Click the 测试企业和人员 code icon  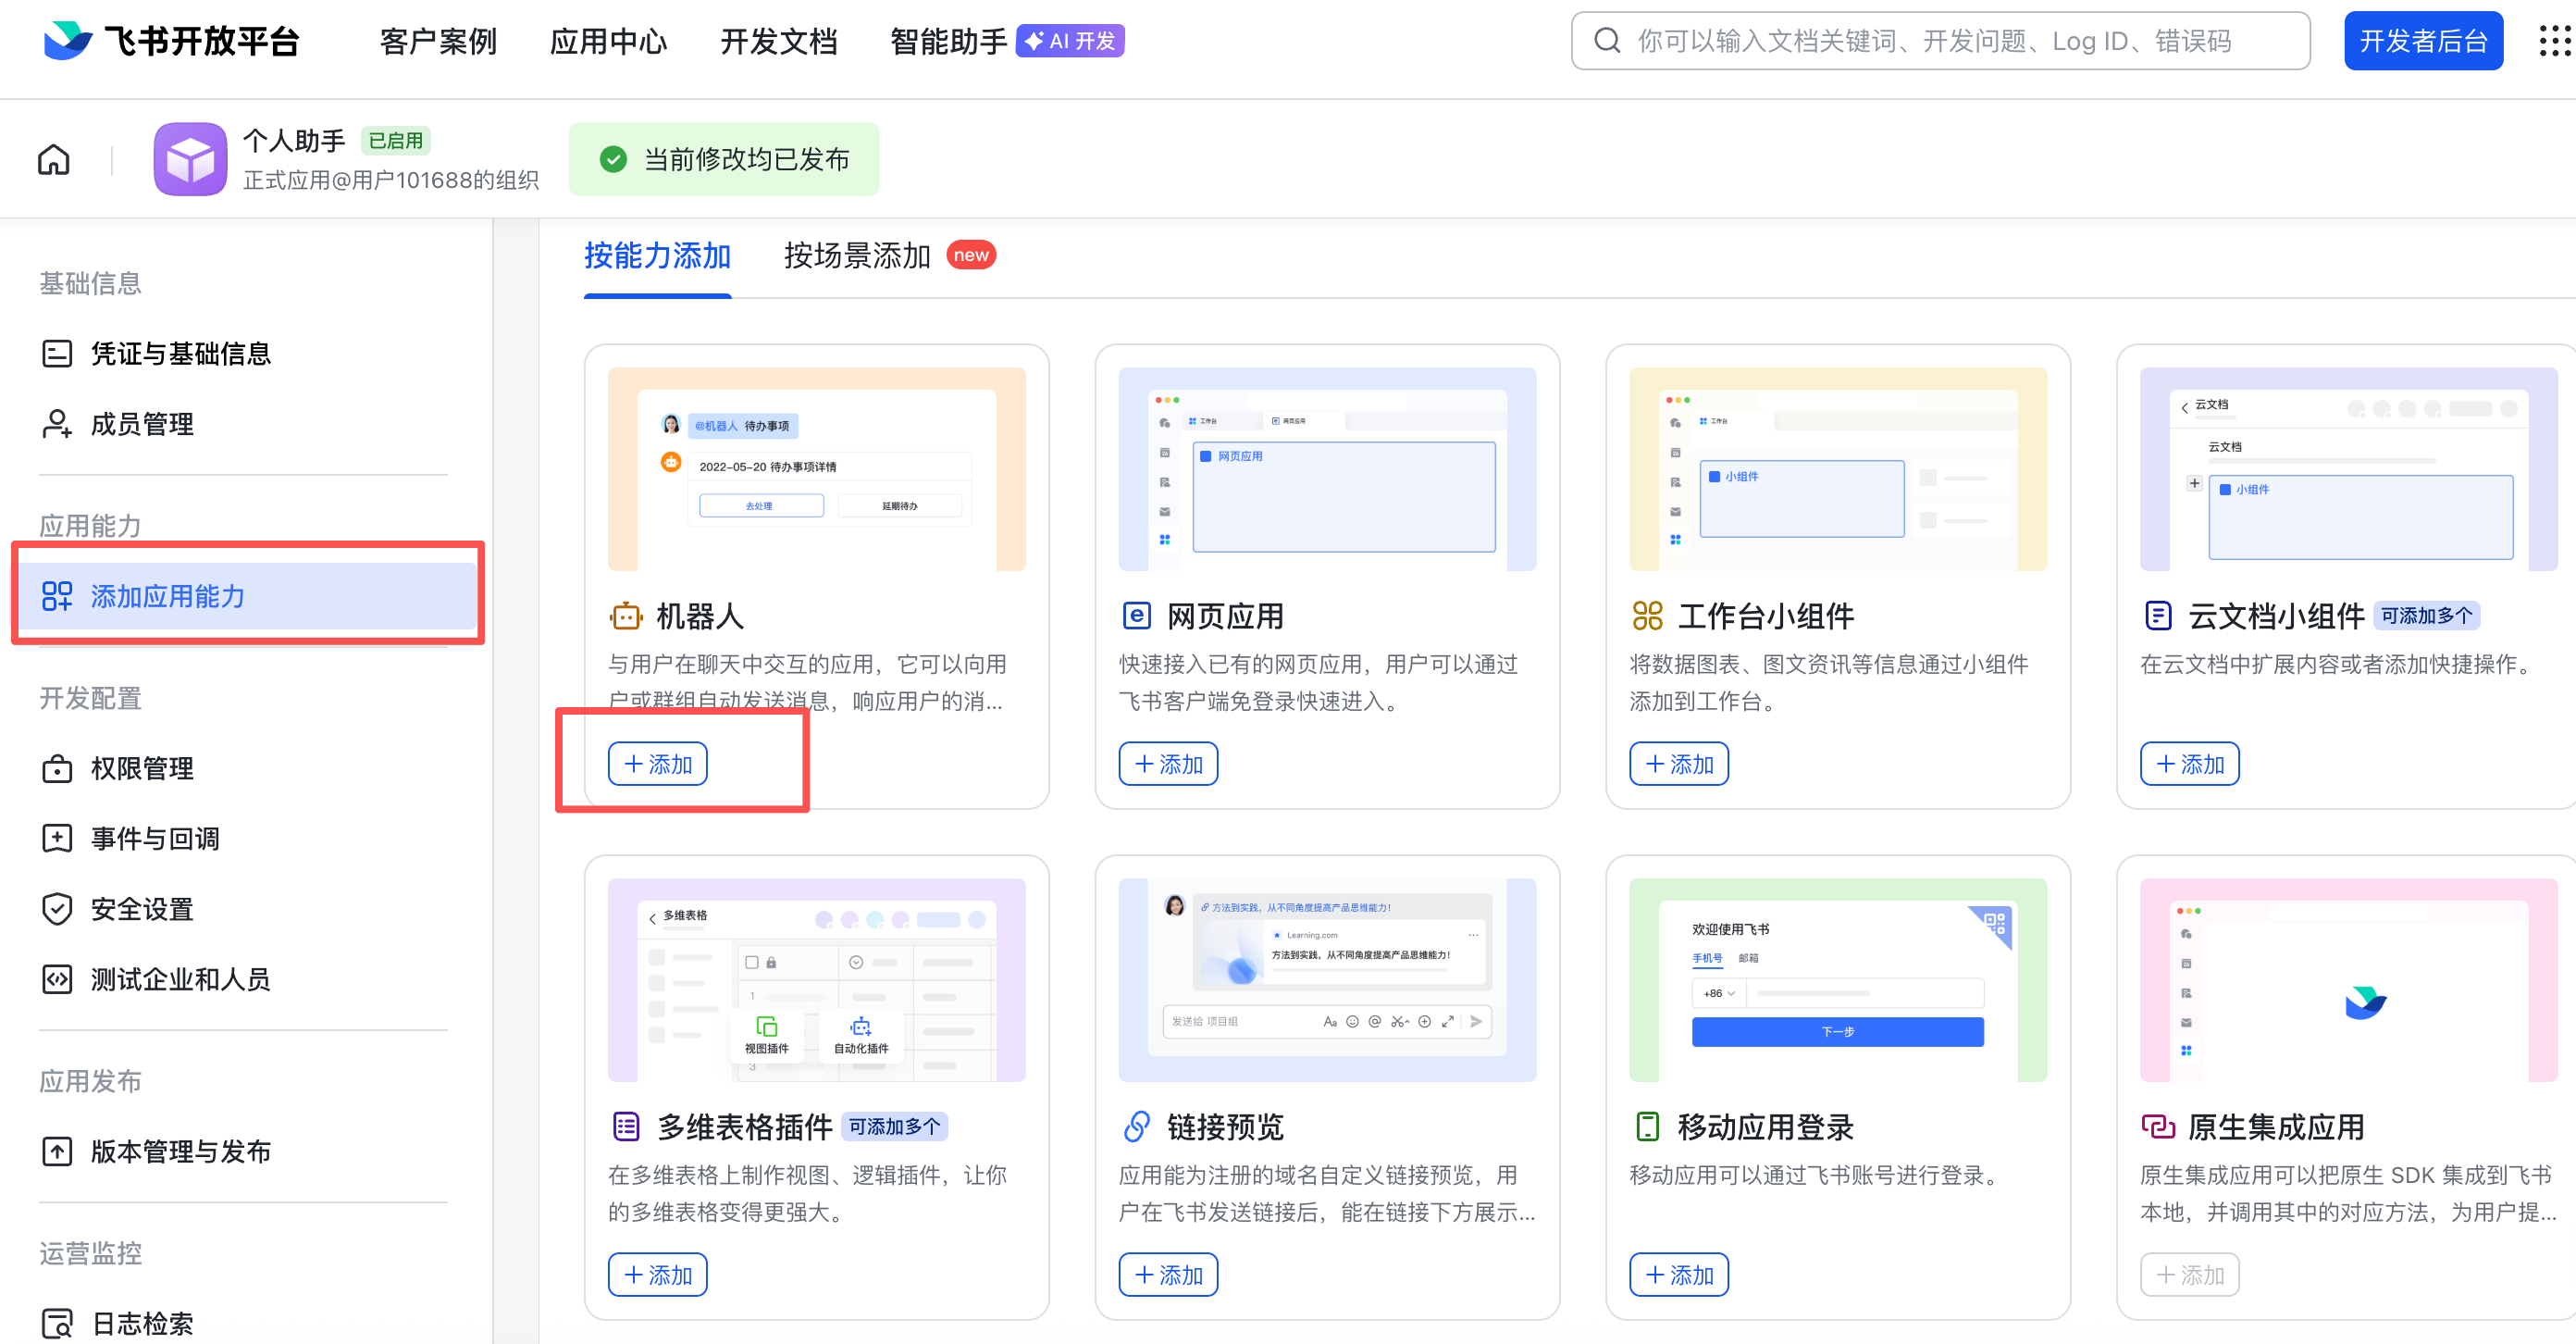[56, 978]
